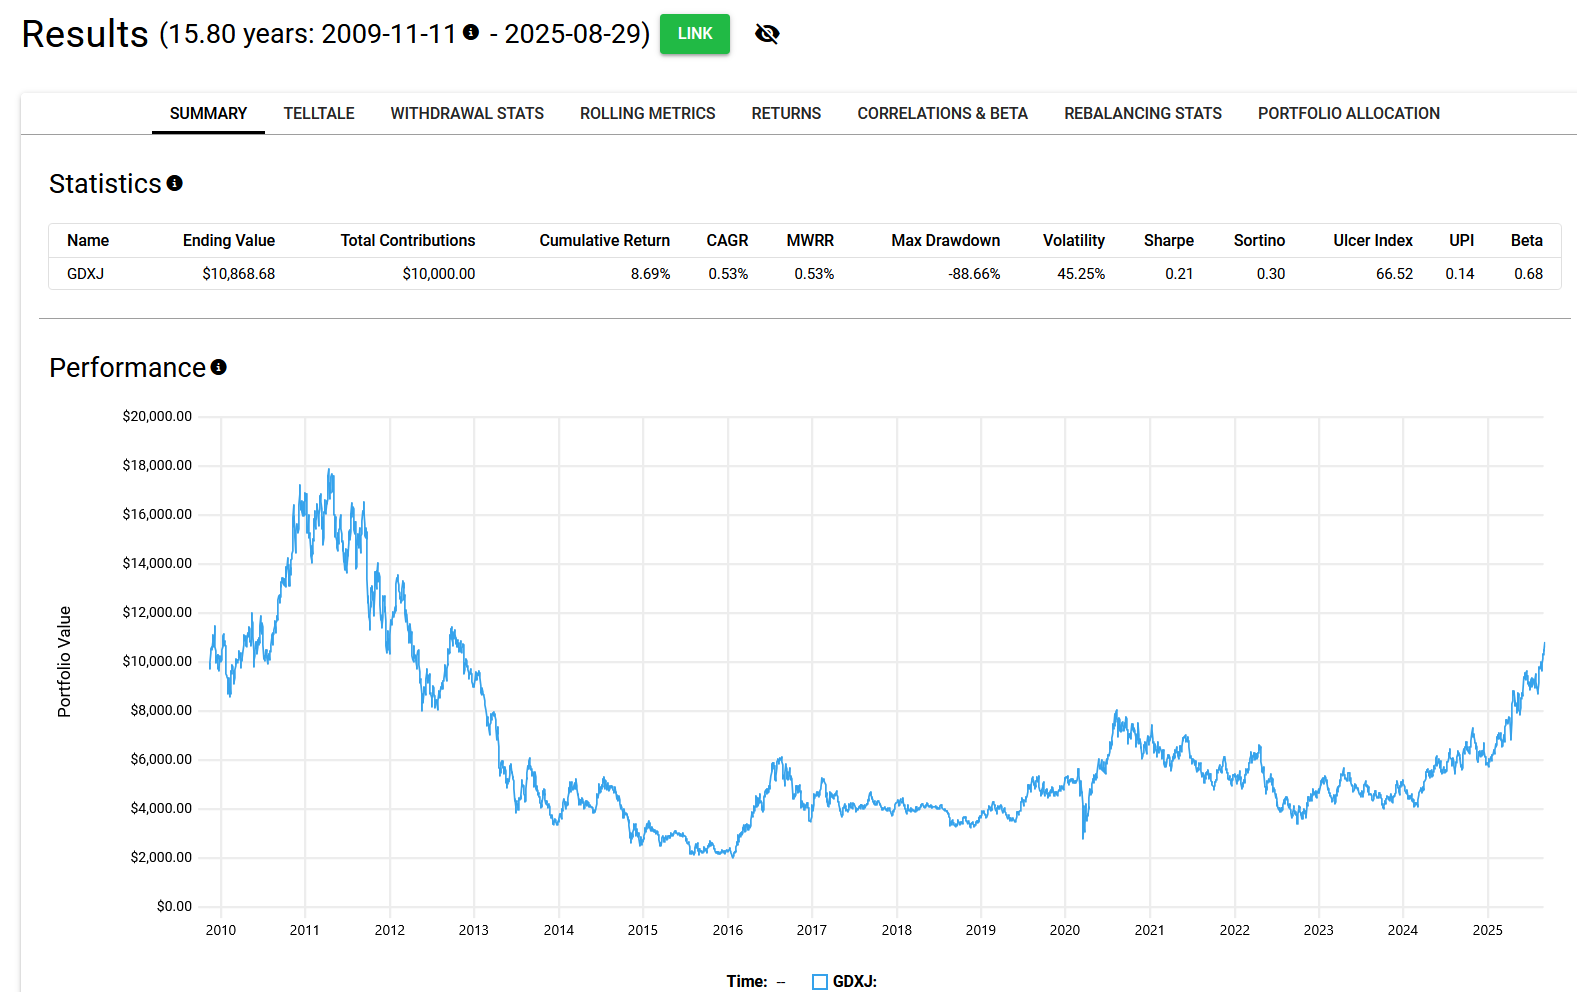Click the Name column header

[x=88, y=240]
